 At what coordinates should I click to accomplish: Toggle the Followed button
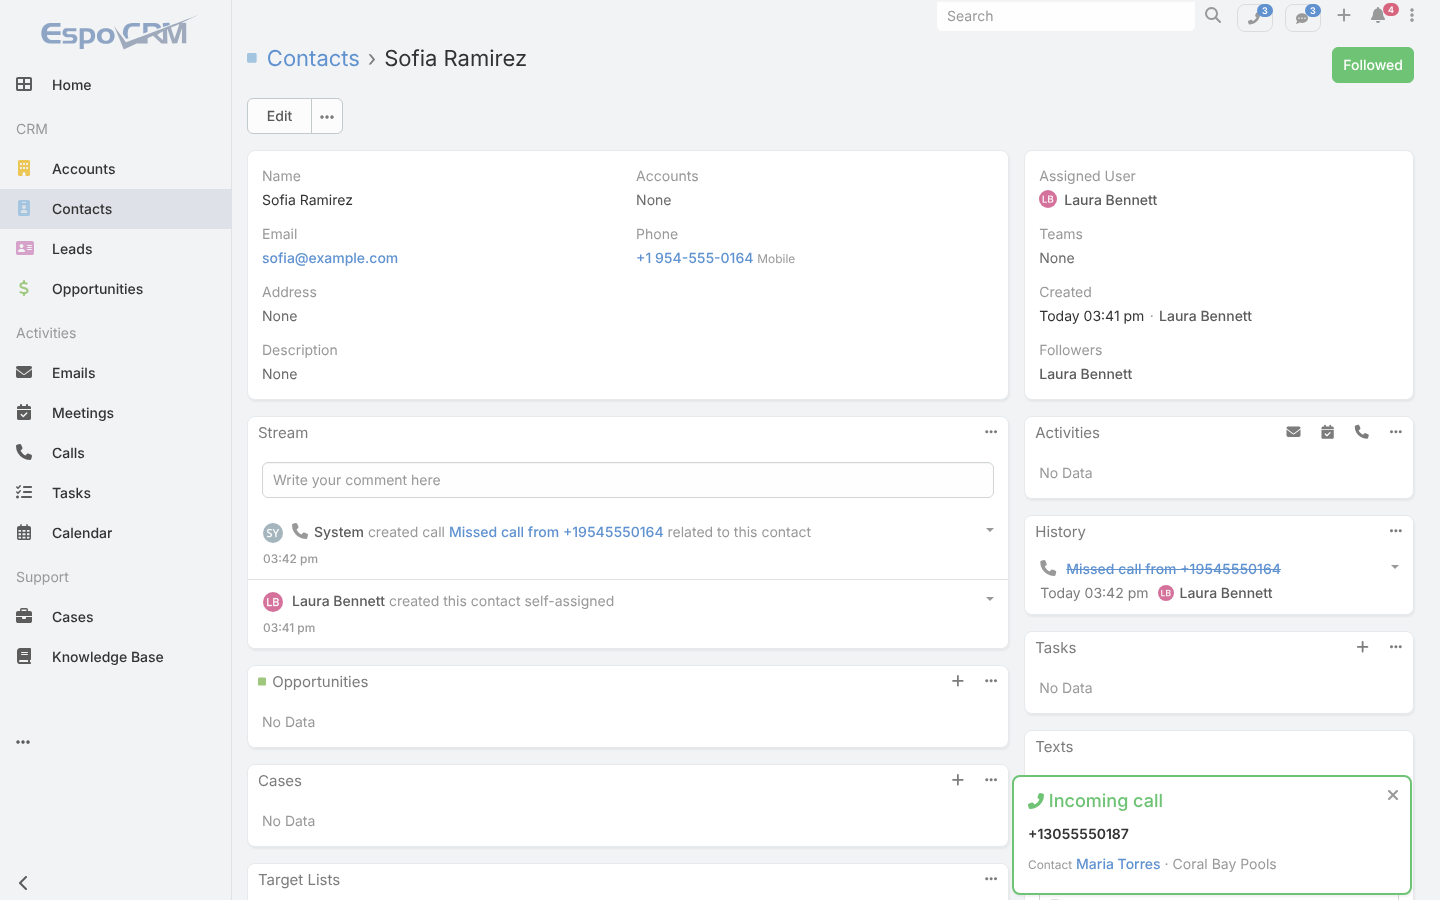tap(1373, 65)
